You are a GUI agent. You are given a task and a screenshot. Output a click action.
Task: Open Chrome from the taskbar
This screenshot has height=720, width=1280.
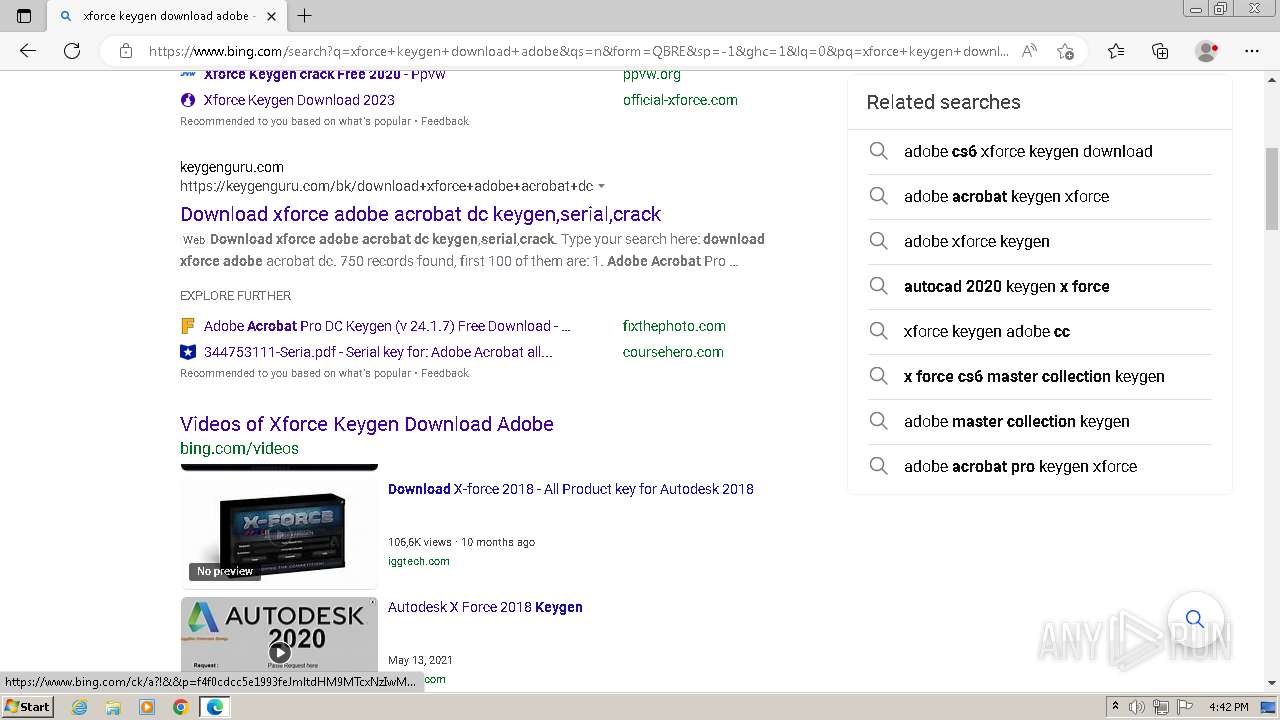(x=180, y=707)
